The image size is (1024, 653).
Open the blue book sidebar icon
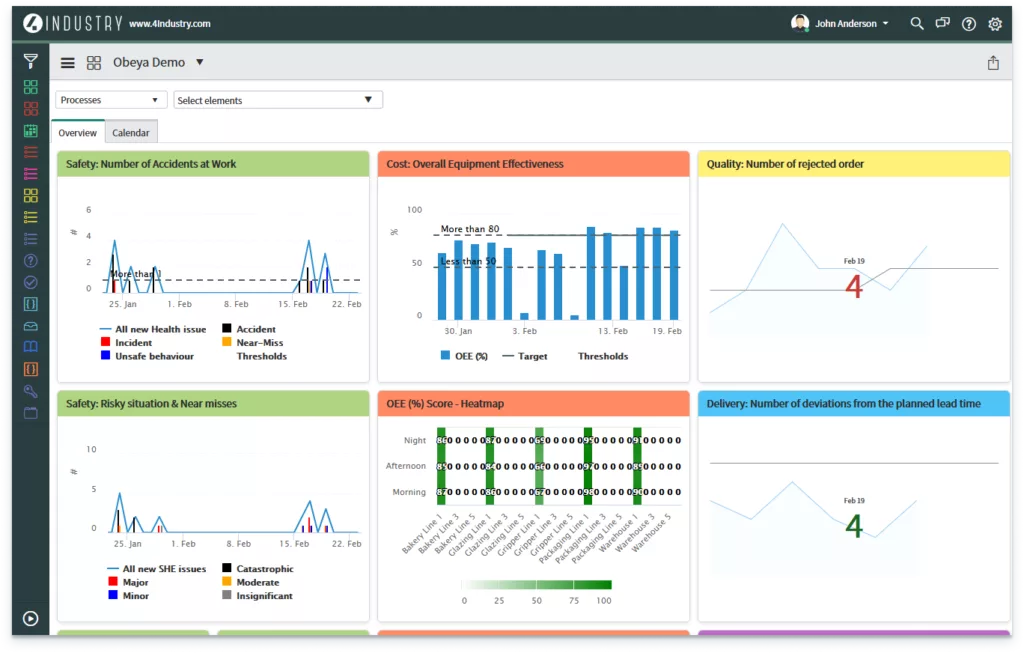[x=31, y=347]
